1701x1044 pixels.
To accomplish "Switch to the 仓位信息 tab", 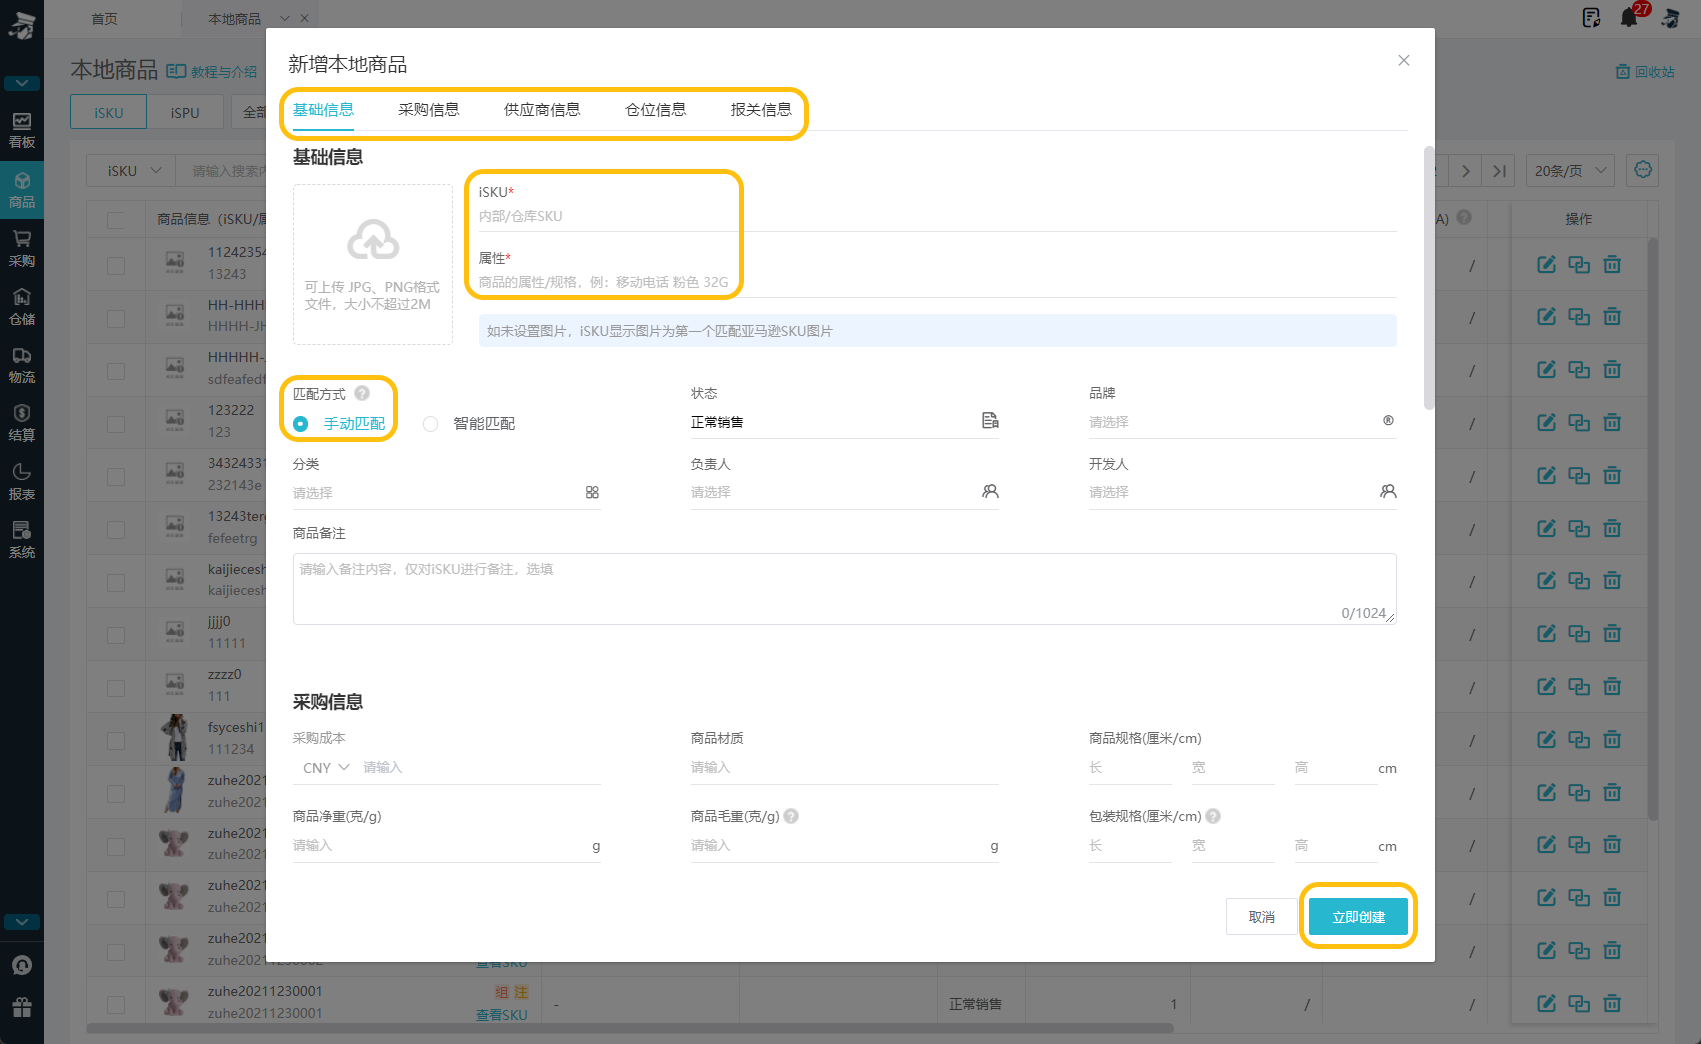I will coord(655,110).
